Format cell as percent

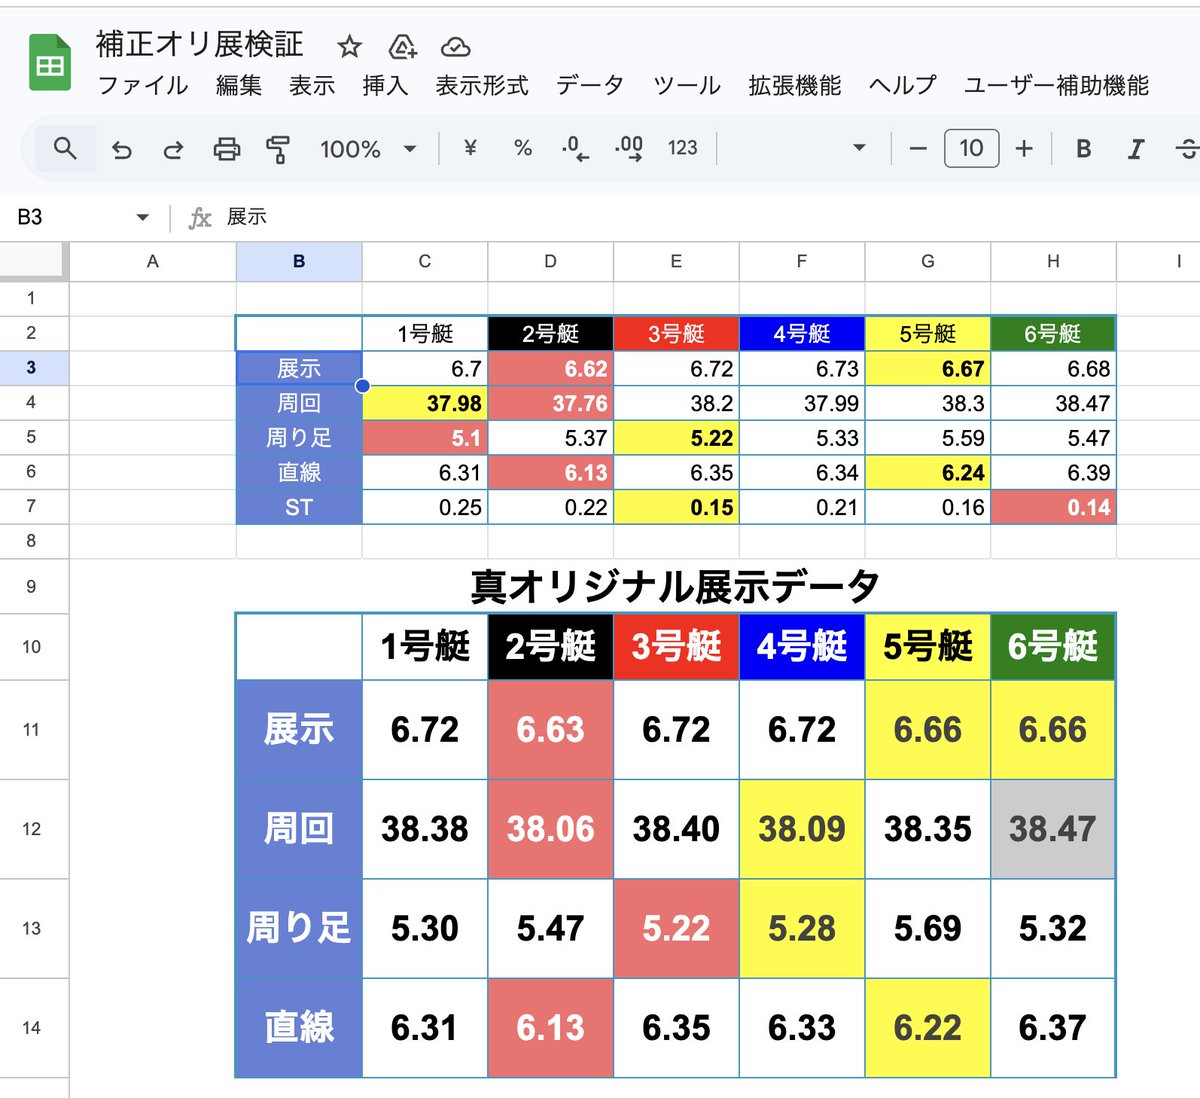click(x=521, y=148)
